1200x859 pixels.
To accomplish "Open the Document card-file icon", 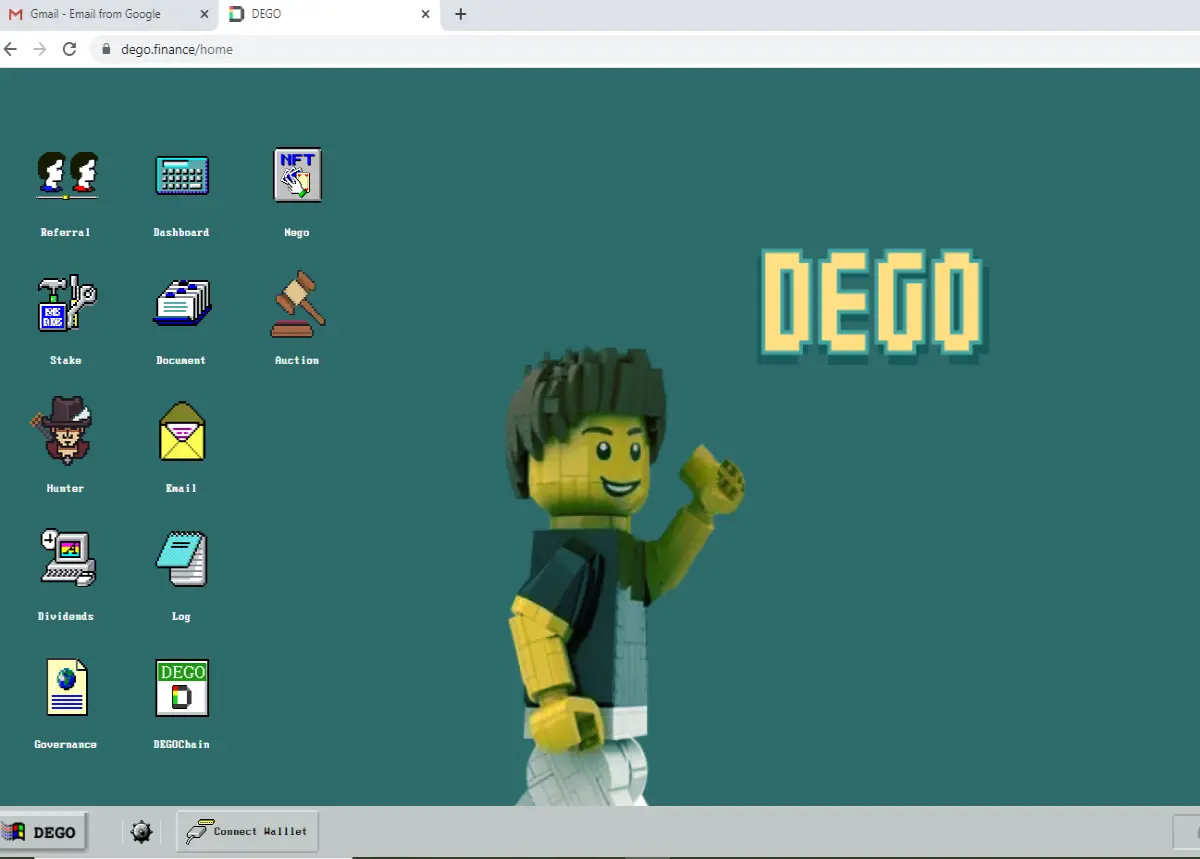I will 182,303.
